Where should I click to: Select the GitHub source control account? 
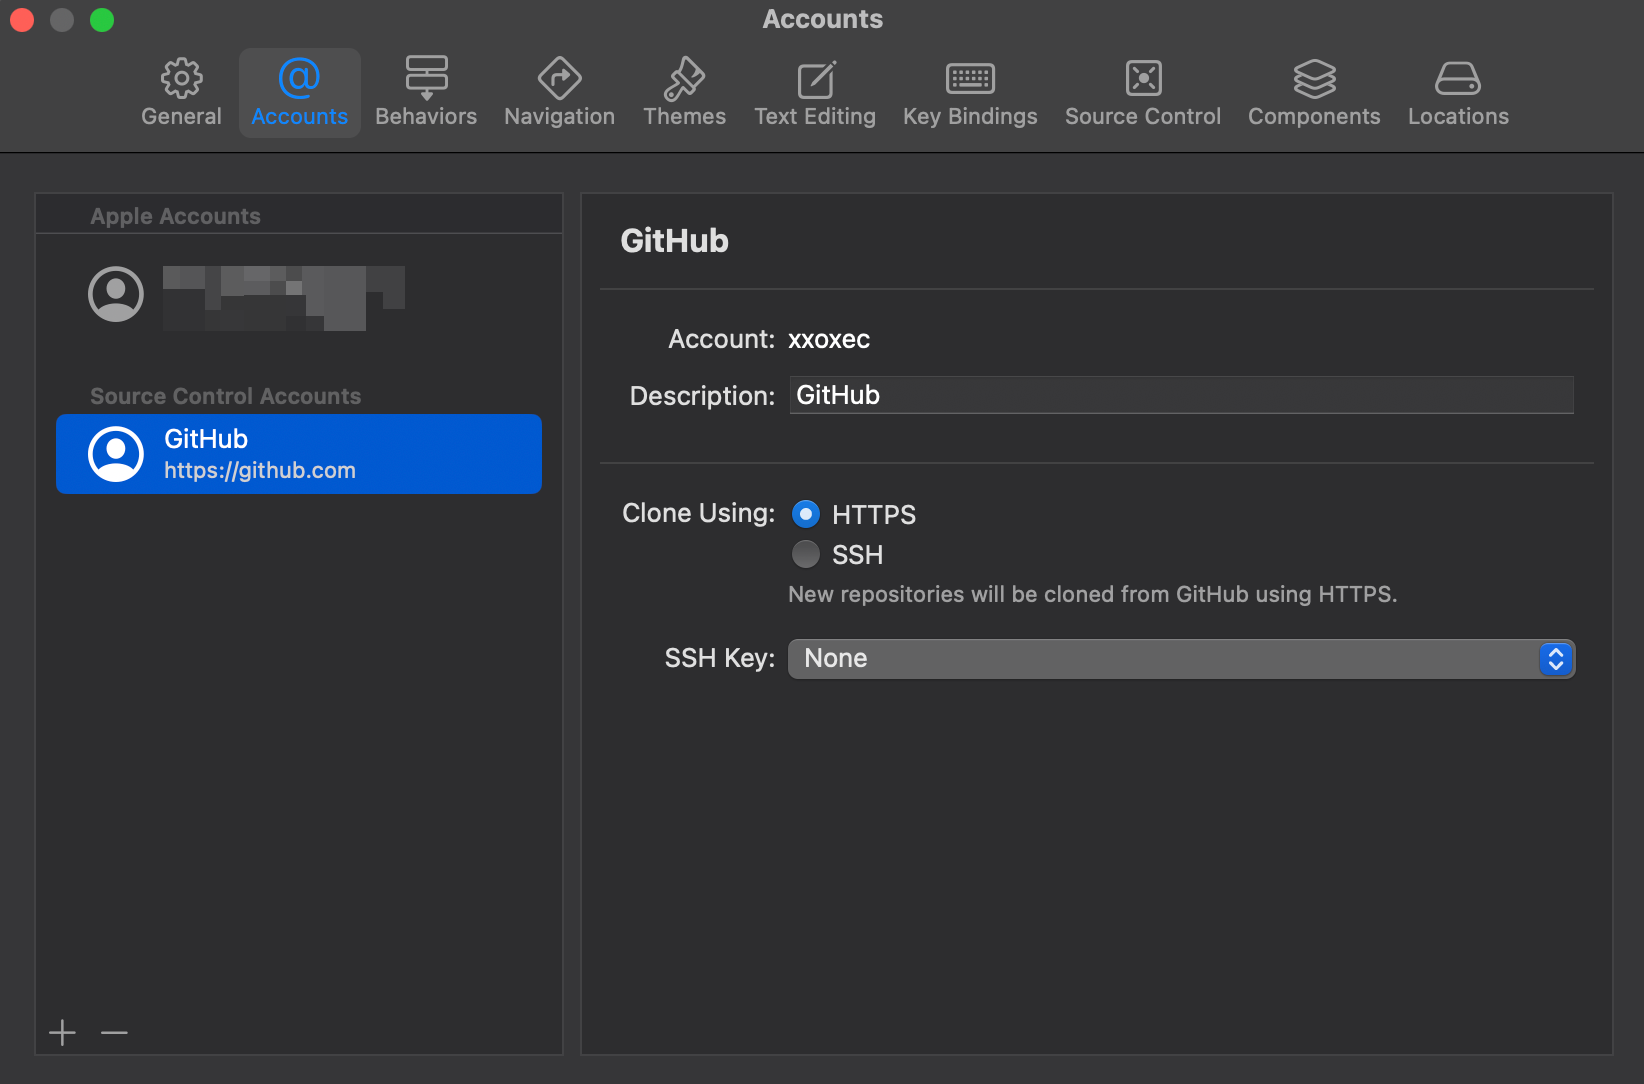click(299, 454)
